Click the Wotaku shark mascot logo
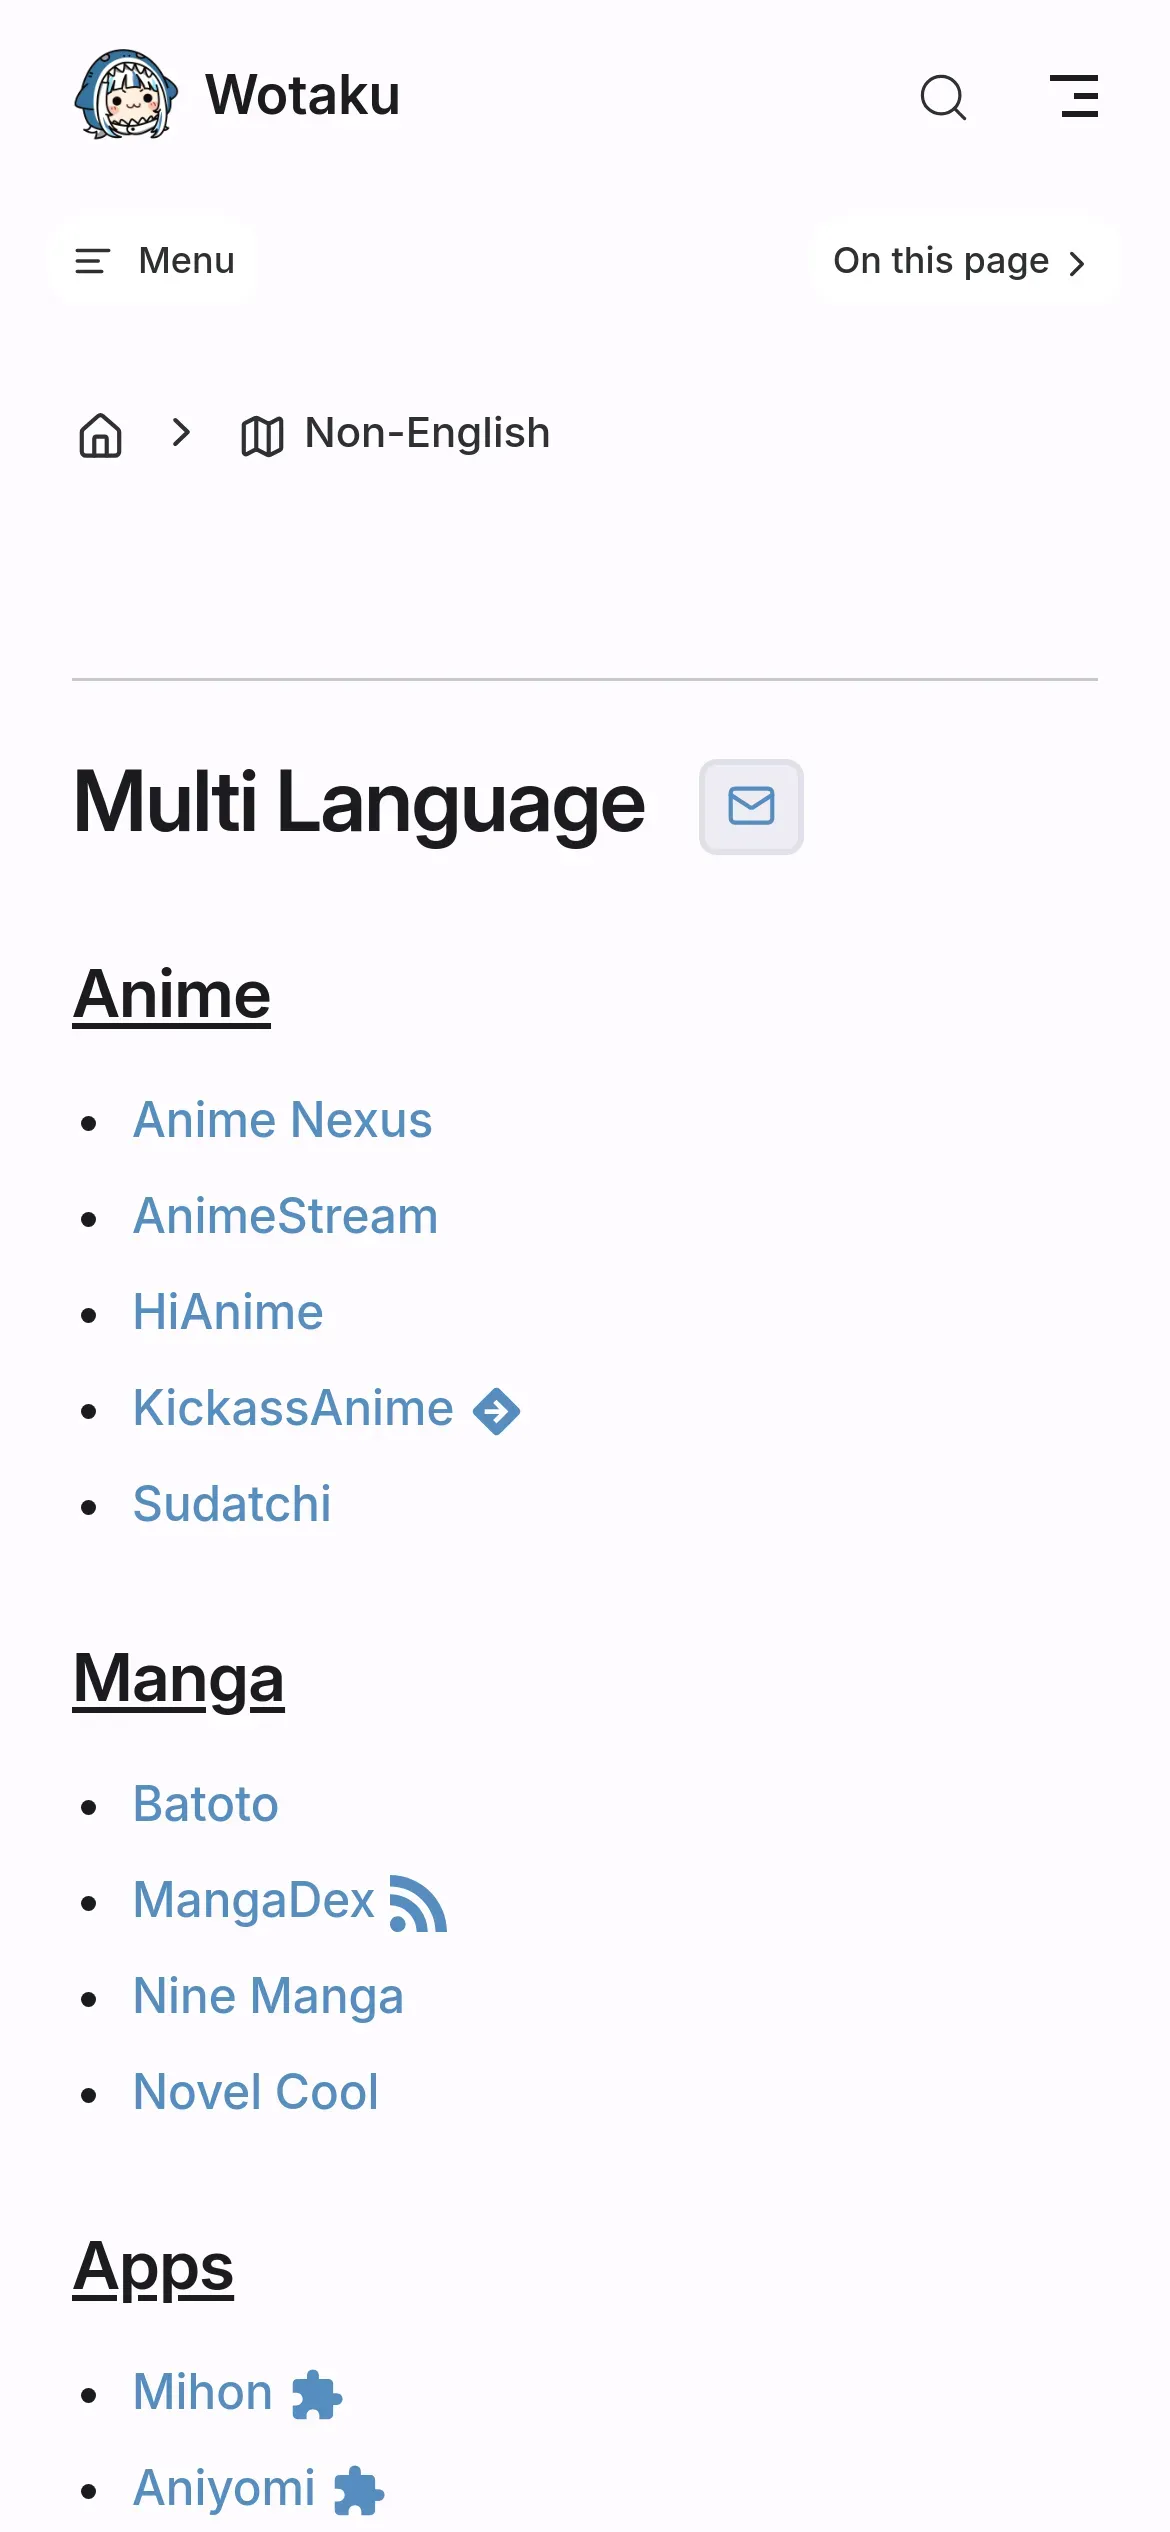The image size is (1170, 2532). click(127, 95)
